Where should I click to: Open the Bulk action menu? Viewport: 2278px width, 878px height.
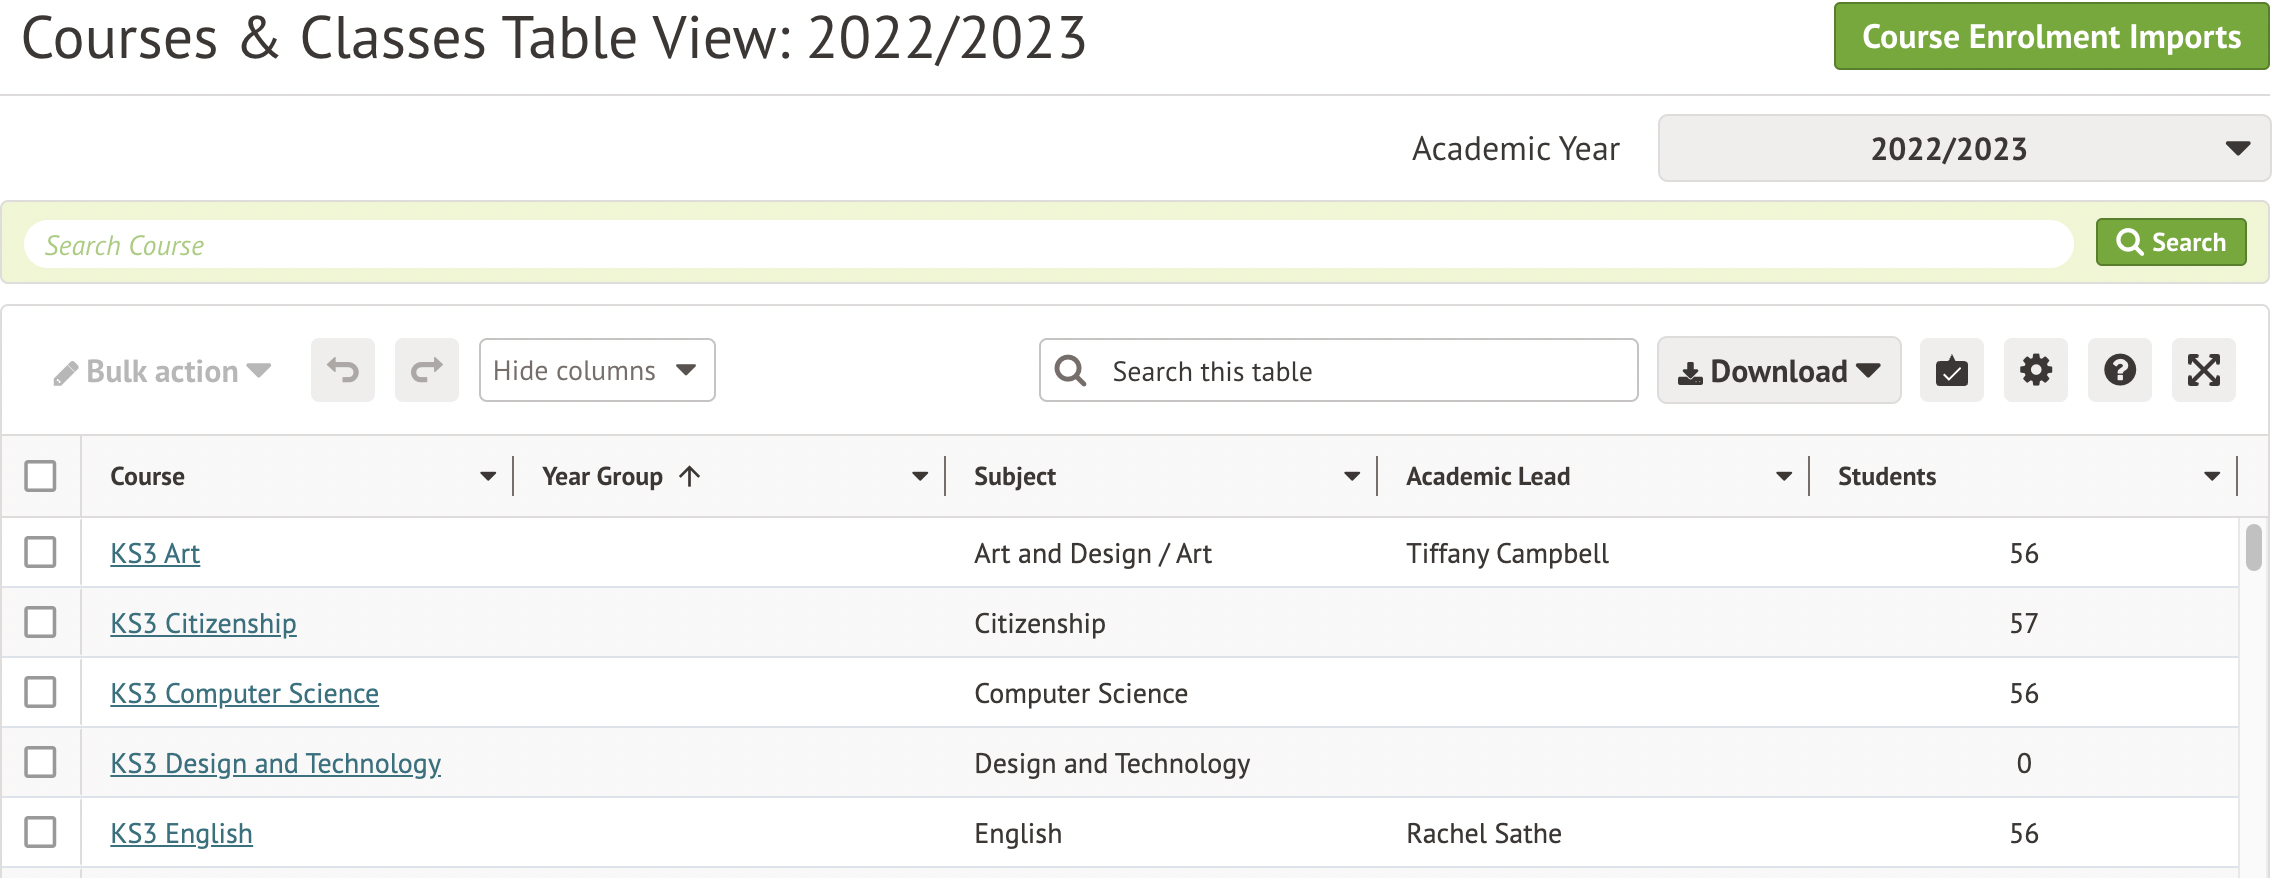coord(163,372)
